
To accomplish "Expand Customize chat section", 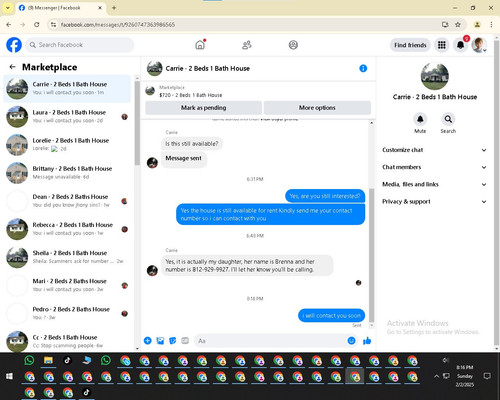I will pyautogui.click(x=434, y=150).
